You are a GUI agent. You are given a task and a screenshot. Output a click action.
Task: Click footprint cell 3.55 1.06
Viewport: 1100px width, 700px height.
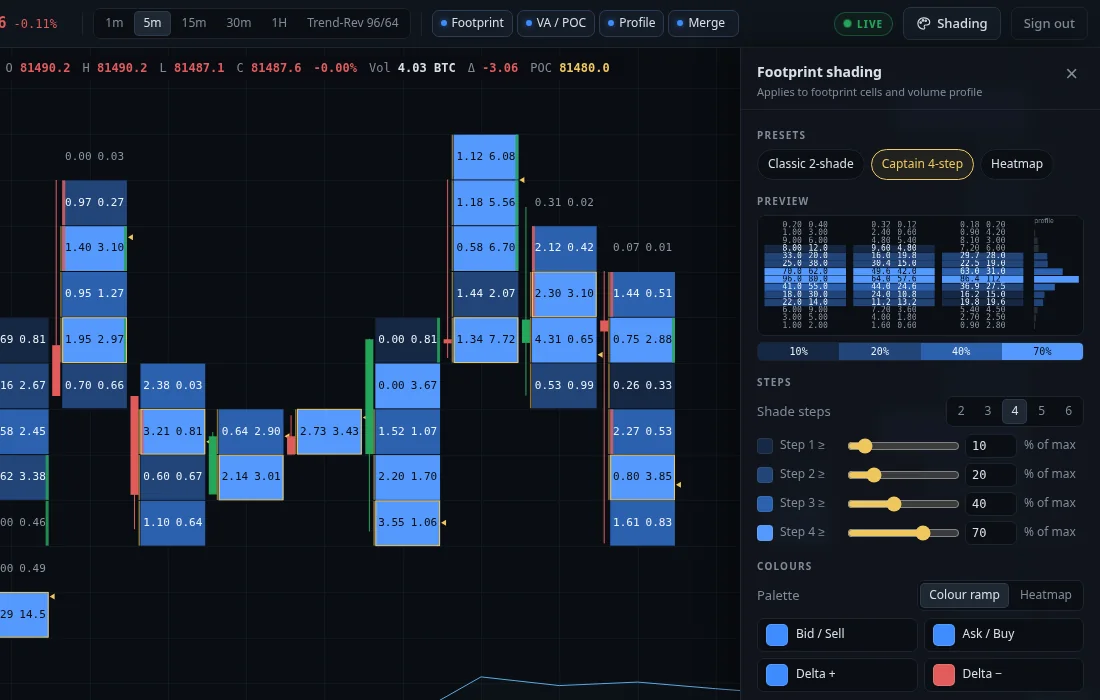click(x=408, y=523)
